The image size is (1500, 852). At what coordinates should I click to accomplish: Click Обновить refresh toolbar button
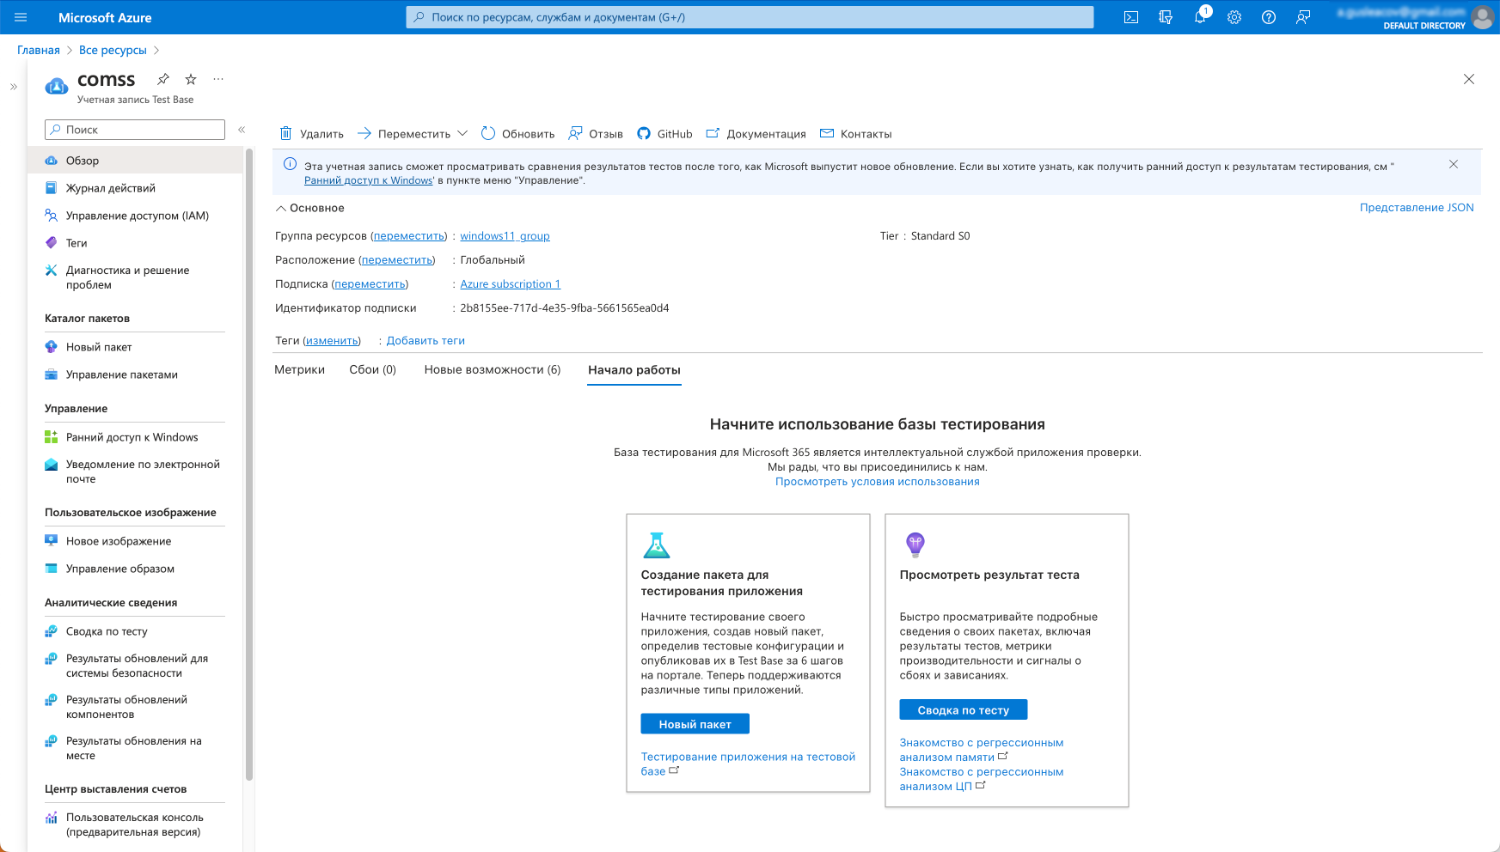point(517,134)
